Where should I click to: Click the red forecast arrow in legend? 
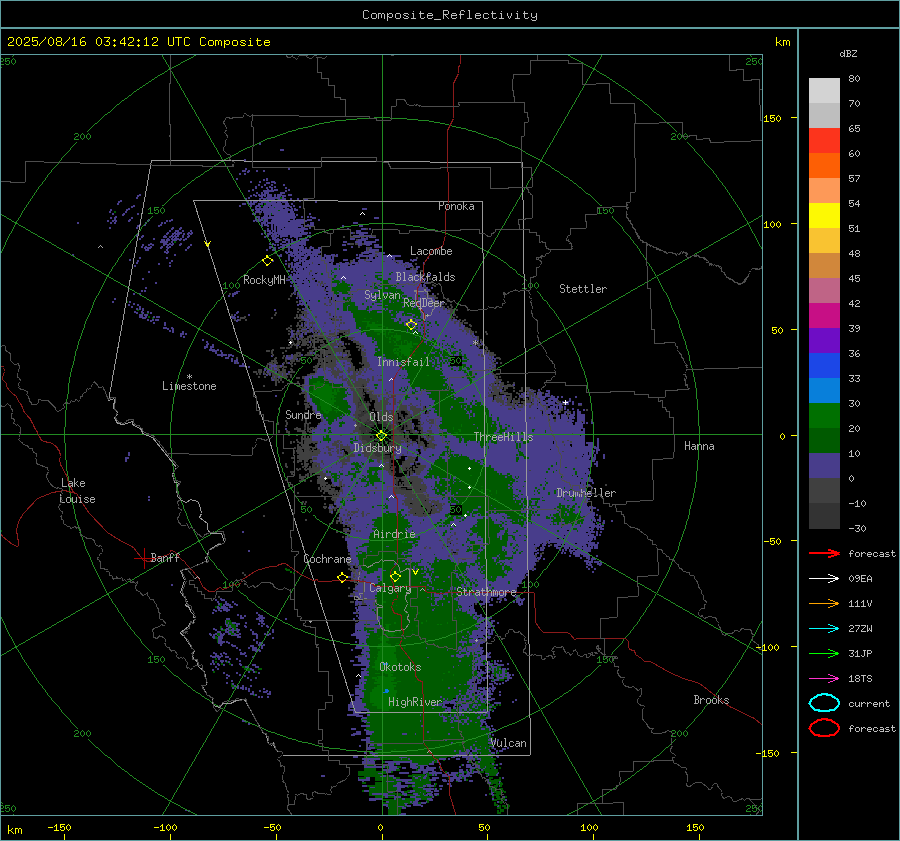click(x=824, y=553)
